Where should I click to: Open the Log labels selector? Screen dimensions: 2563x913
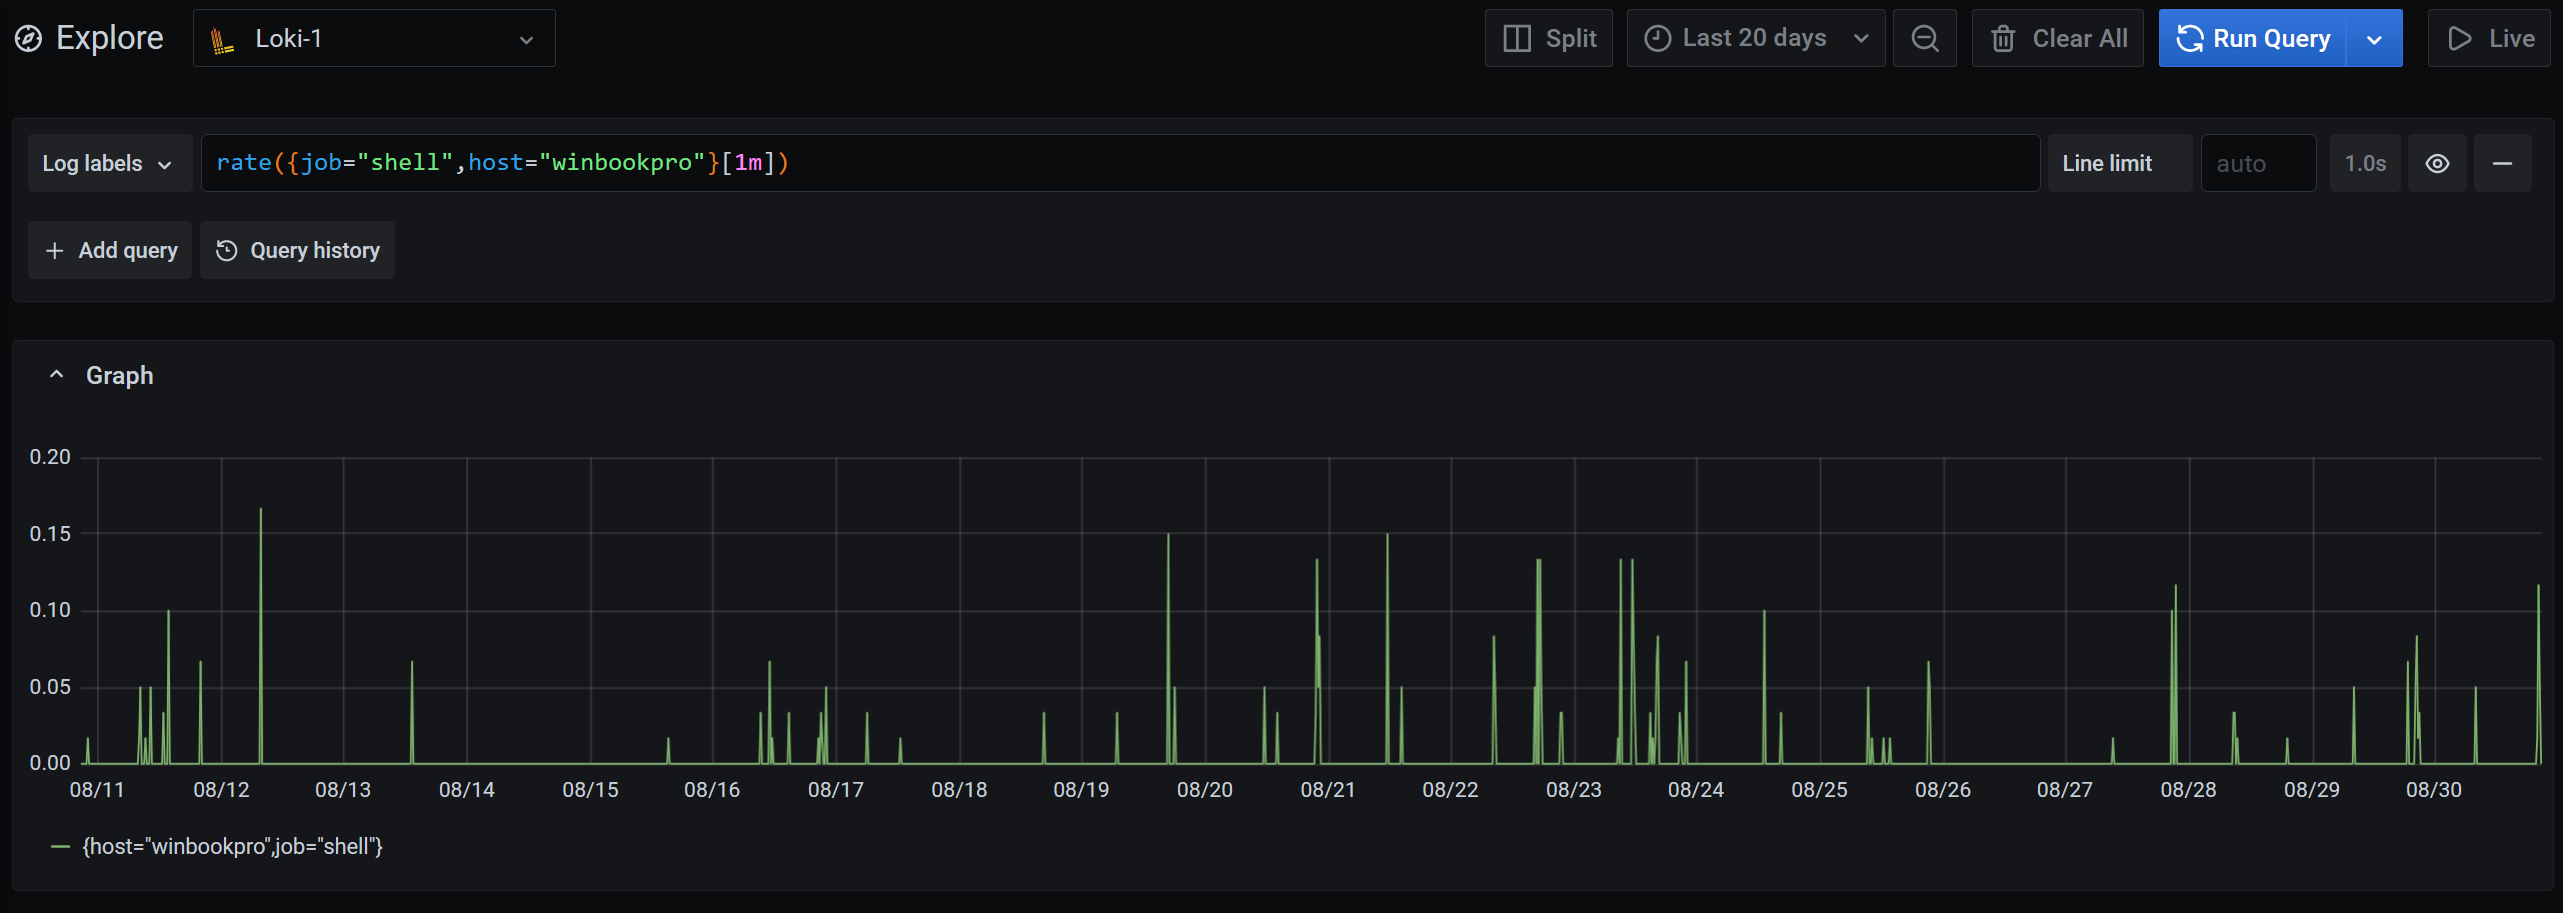(x=109, y=162)
